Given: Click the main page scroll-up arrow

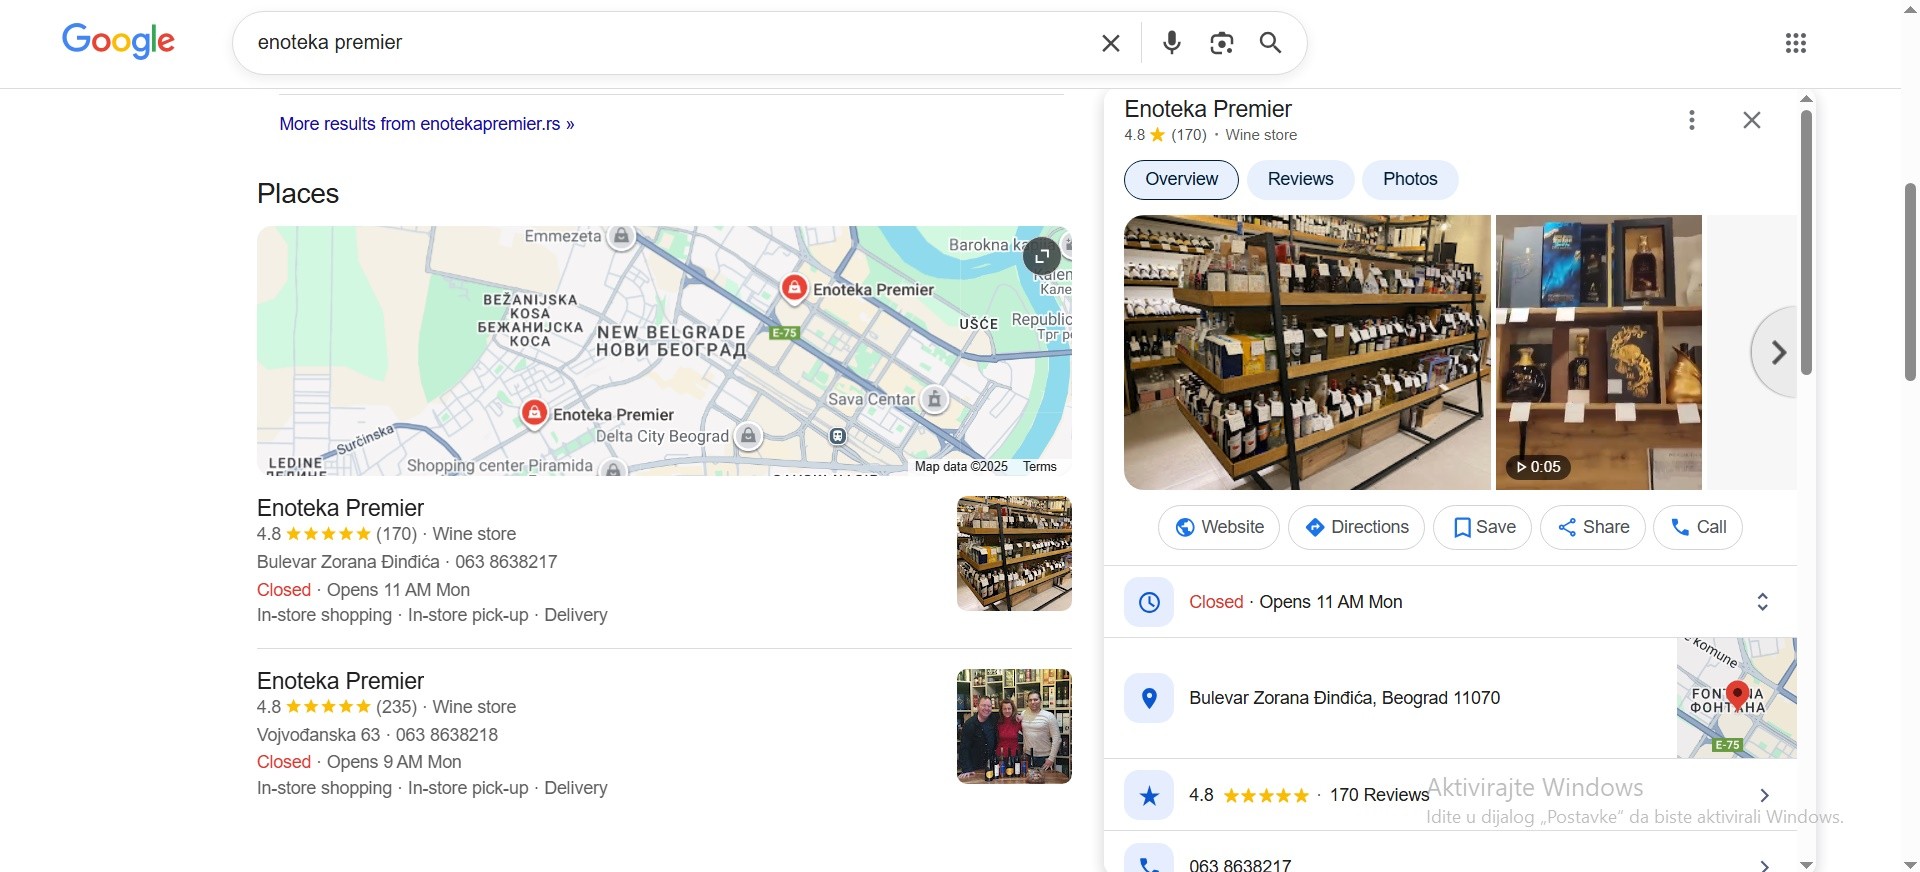Looking at the screenshot, I should point(1910,8).
